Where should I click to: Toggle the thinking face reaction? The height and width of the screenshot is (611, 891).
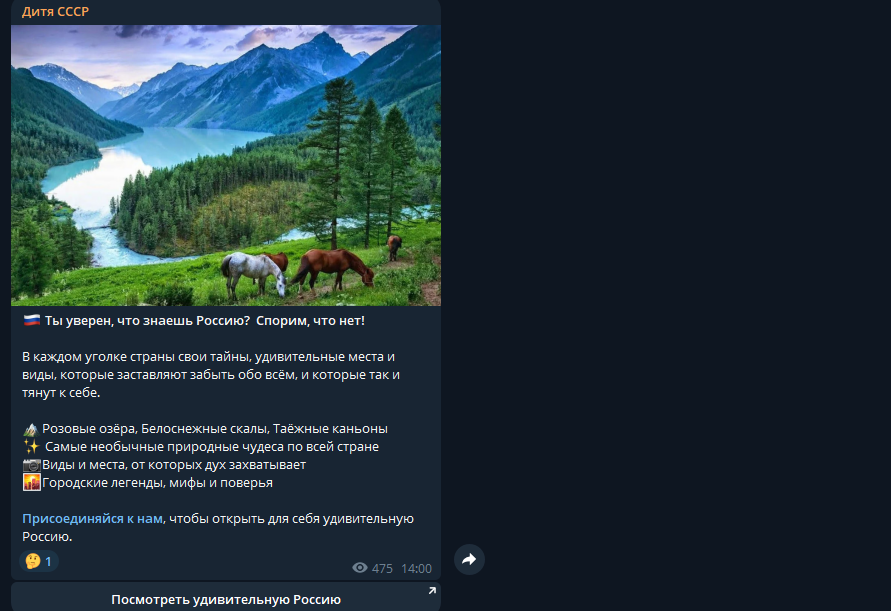click(x=39, y=562)
